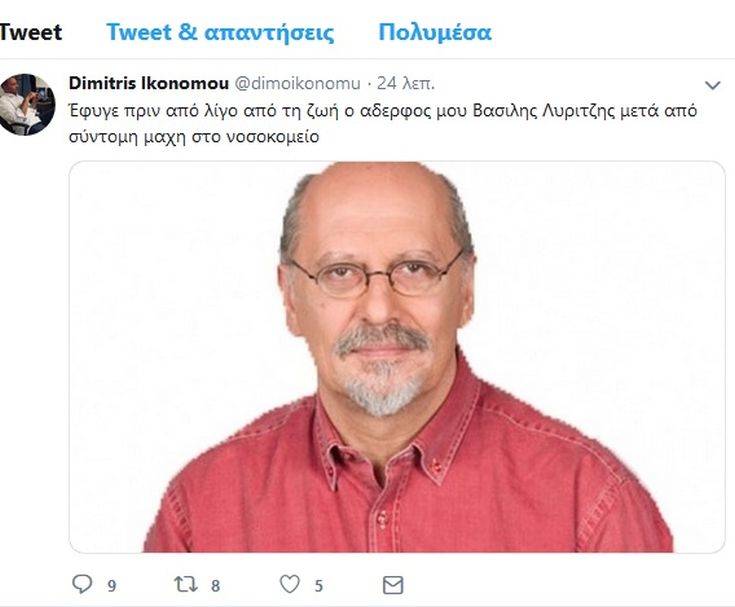Click the @dimoikonomu handle
This screenshot has width=735, height=607.
[297, 83]
